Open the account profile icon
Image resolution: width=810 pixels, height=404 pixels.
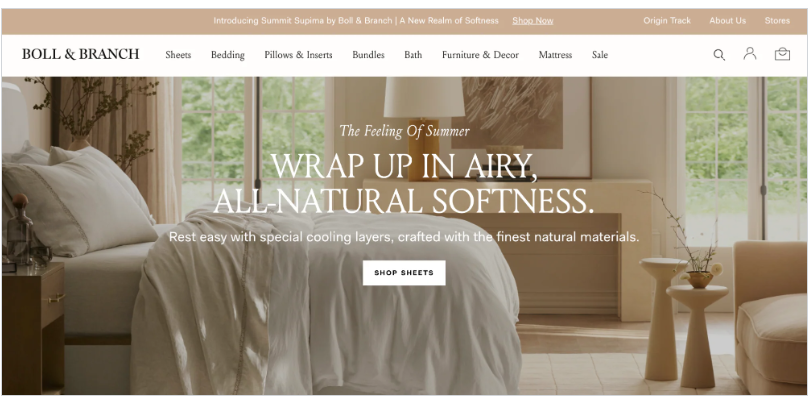(750, 53)
